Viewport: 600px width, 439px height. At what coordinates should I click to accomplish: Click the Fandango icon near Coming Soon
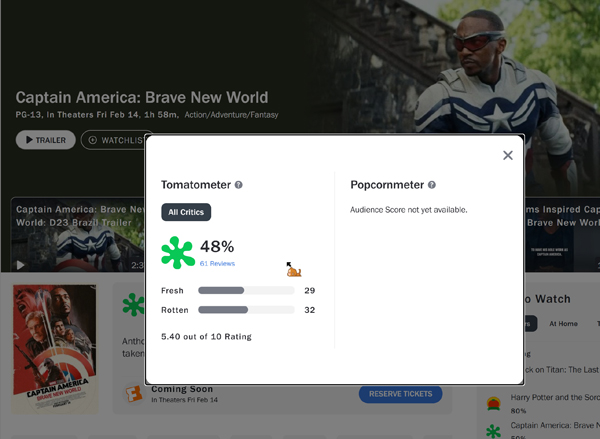pyautogui.click(x=134, y=394)
